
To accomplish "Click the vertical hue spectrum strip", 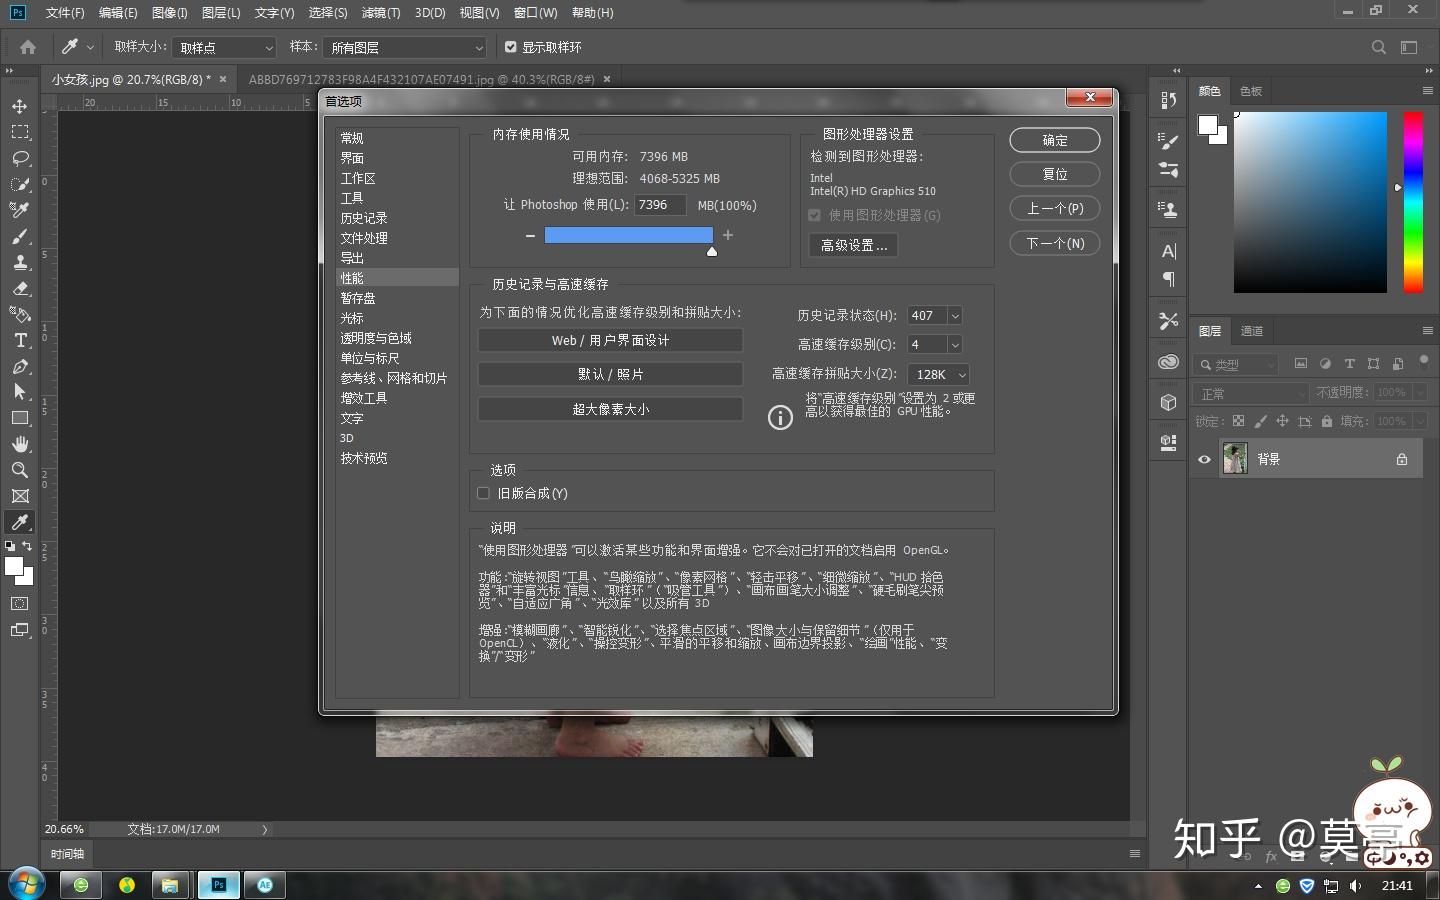I will coord(1413,202).
